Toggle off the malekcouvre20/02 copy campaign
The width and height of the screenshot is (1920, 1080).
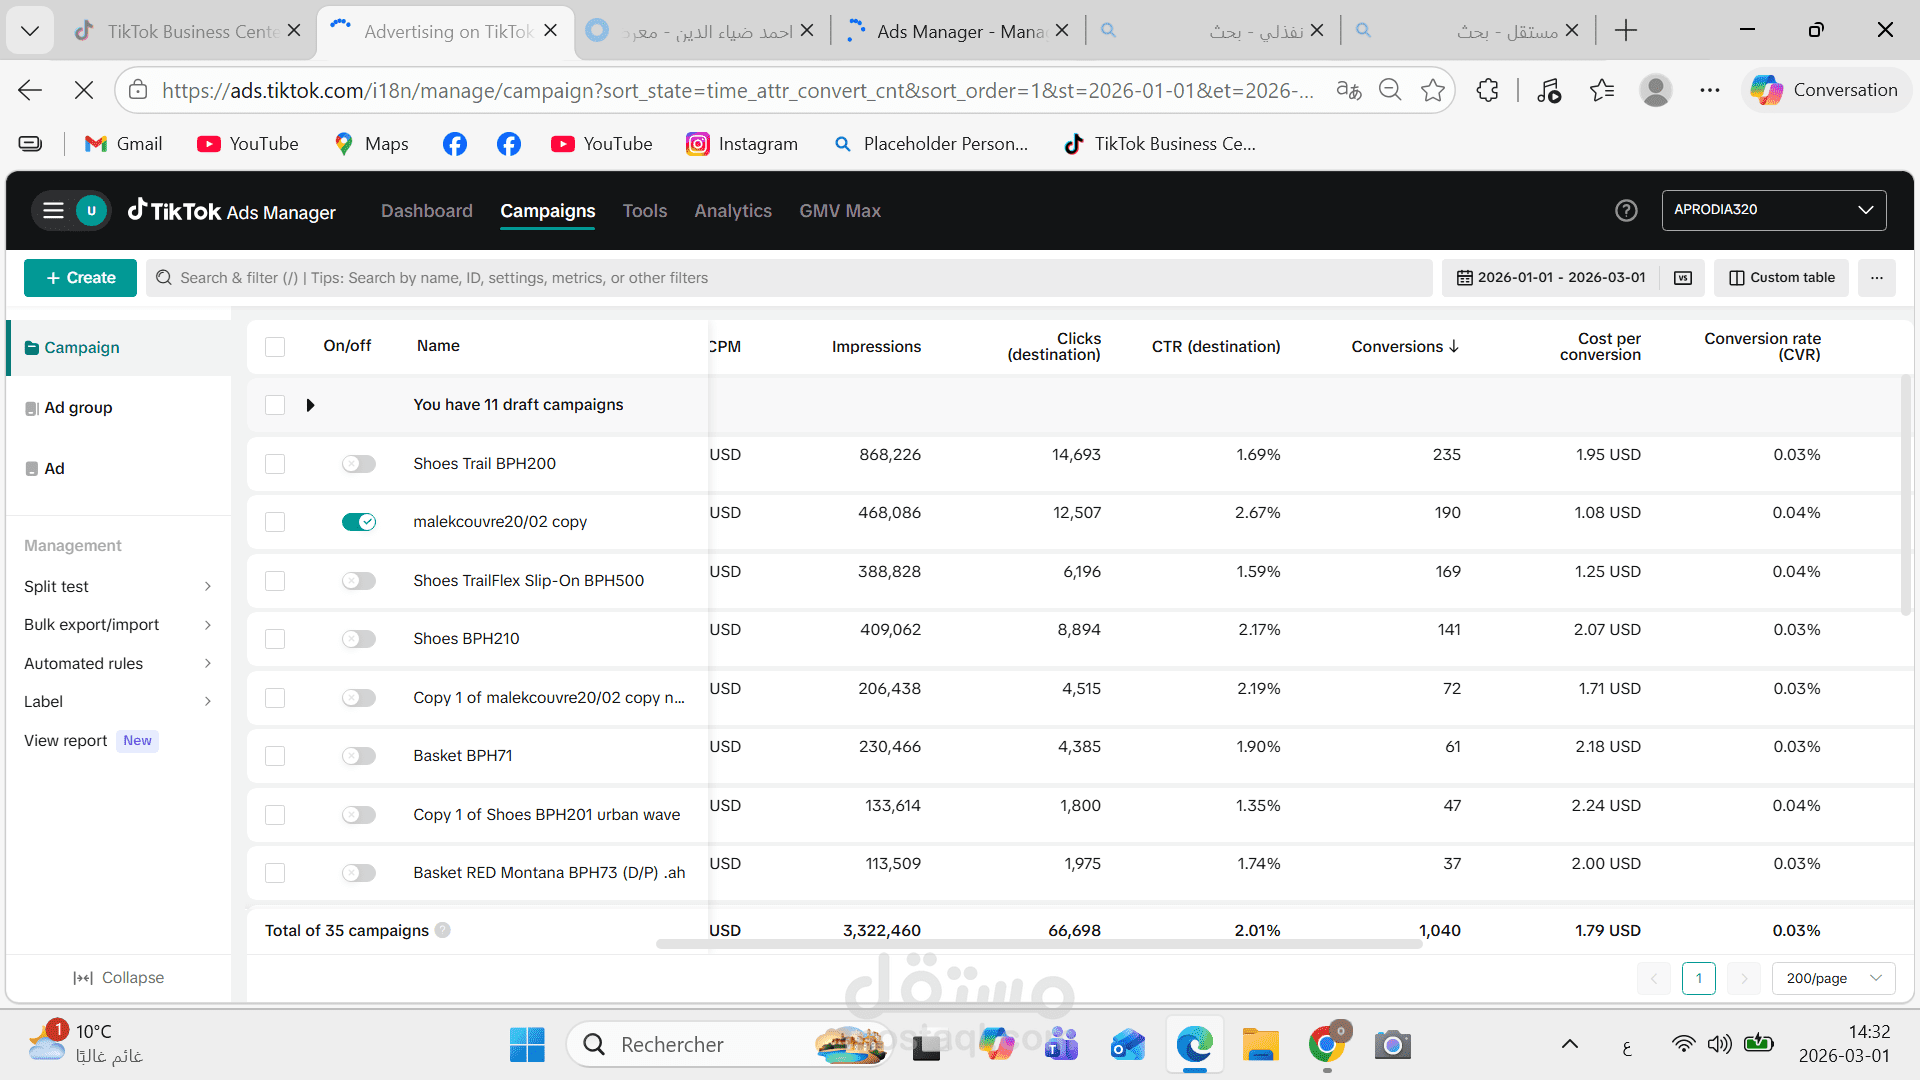tap(358, 522)
